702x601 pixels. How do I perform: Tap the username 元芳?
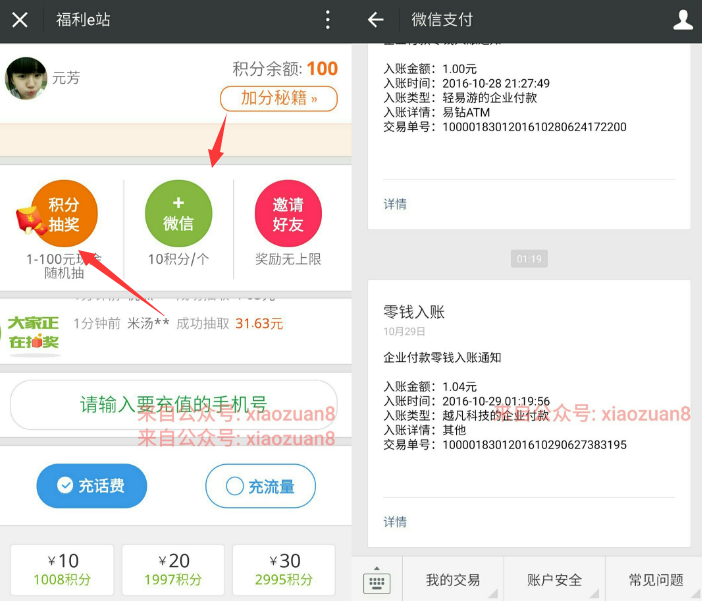point(66,78)
